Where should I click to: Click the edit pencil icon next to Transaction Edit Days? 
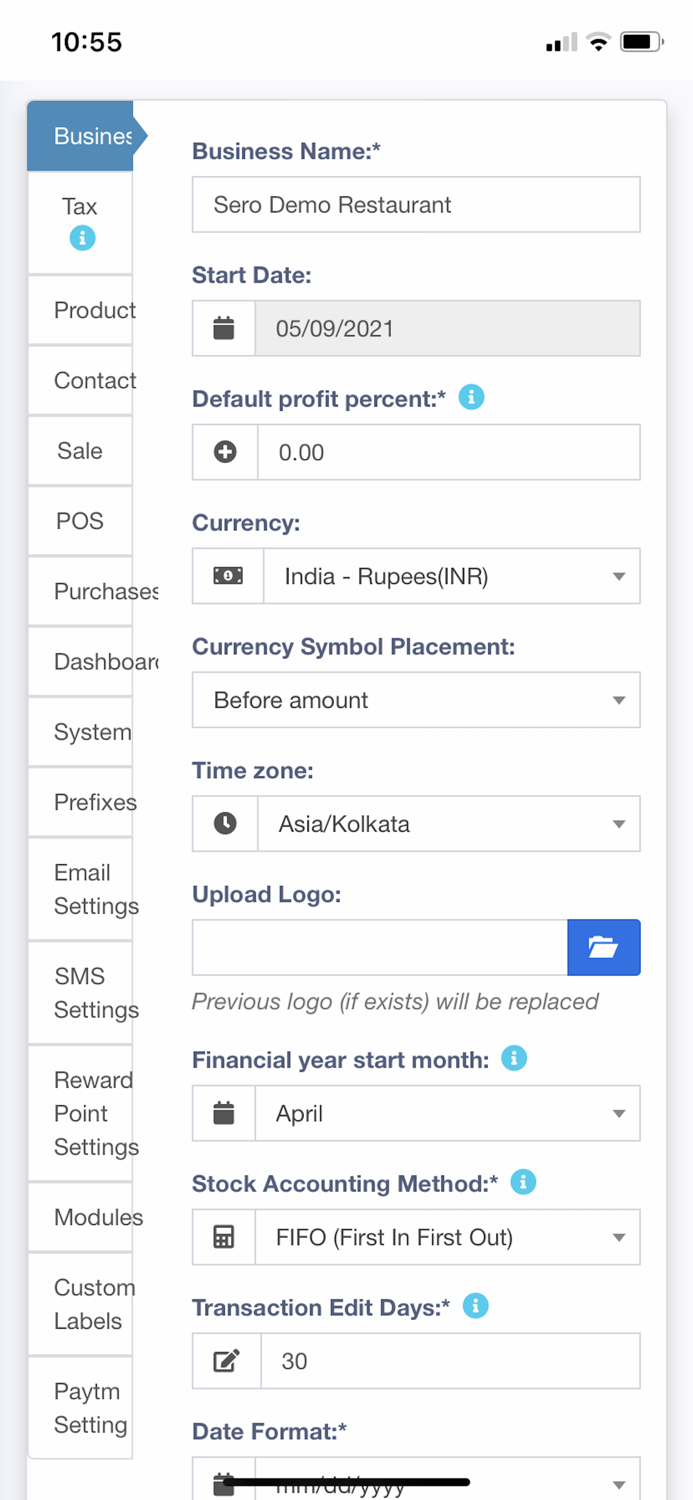tap(224, 1360)
